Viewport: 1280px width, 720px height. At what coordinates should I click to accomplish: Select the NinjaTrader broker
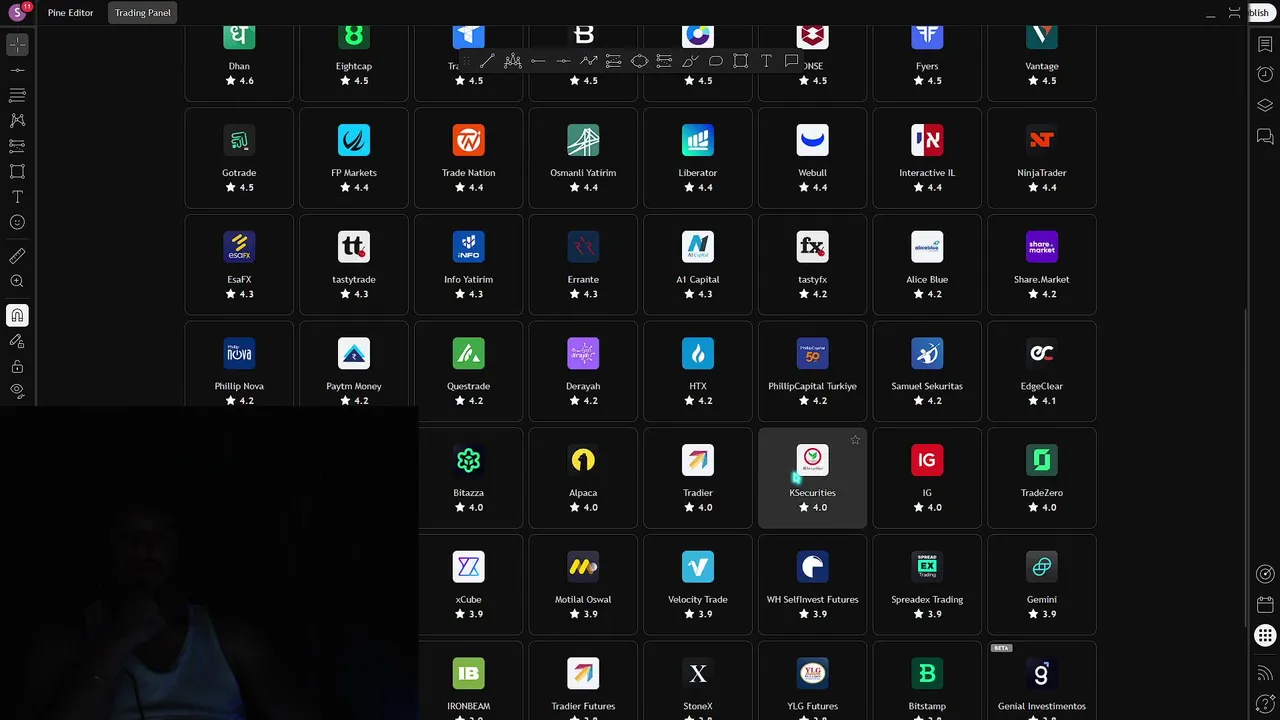(x=1042, y=158)
